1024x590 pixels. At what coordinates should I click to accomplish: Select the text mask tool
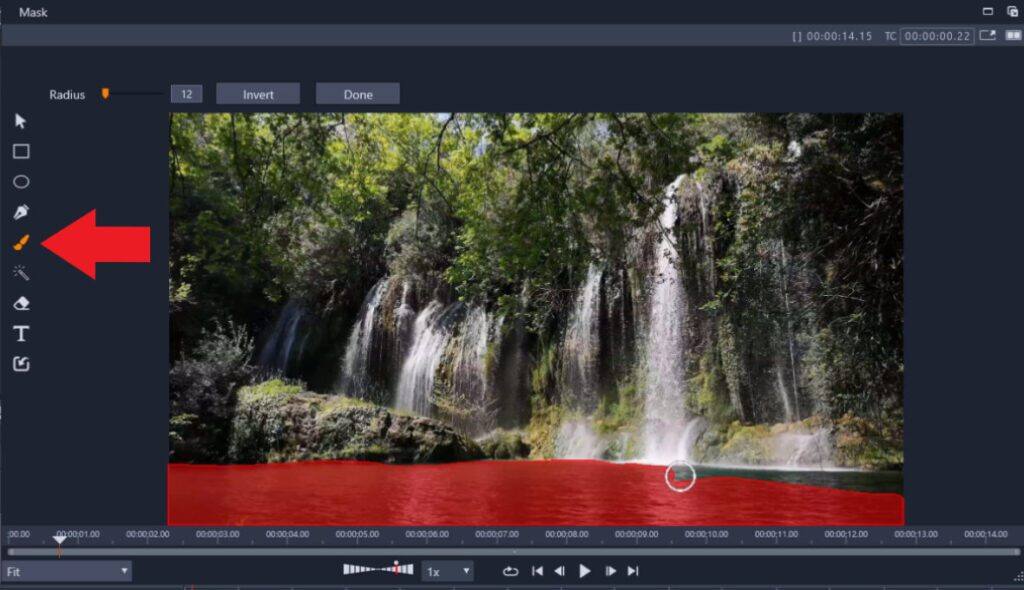(x=21, y=332)
